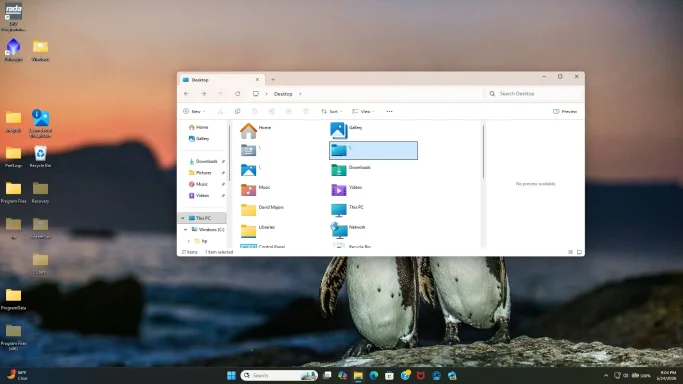
Task: Select the David Majors folder
Action: pyautogui.click(x=262, y=210)
